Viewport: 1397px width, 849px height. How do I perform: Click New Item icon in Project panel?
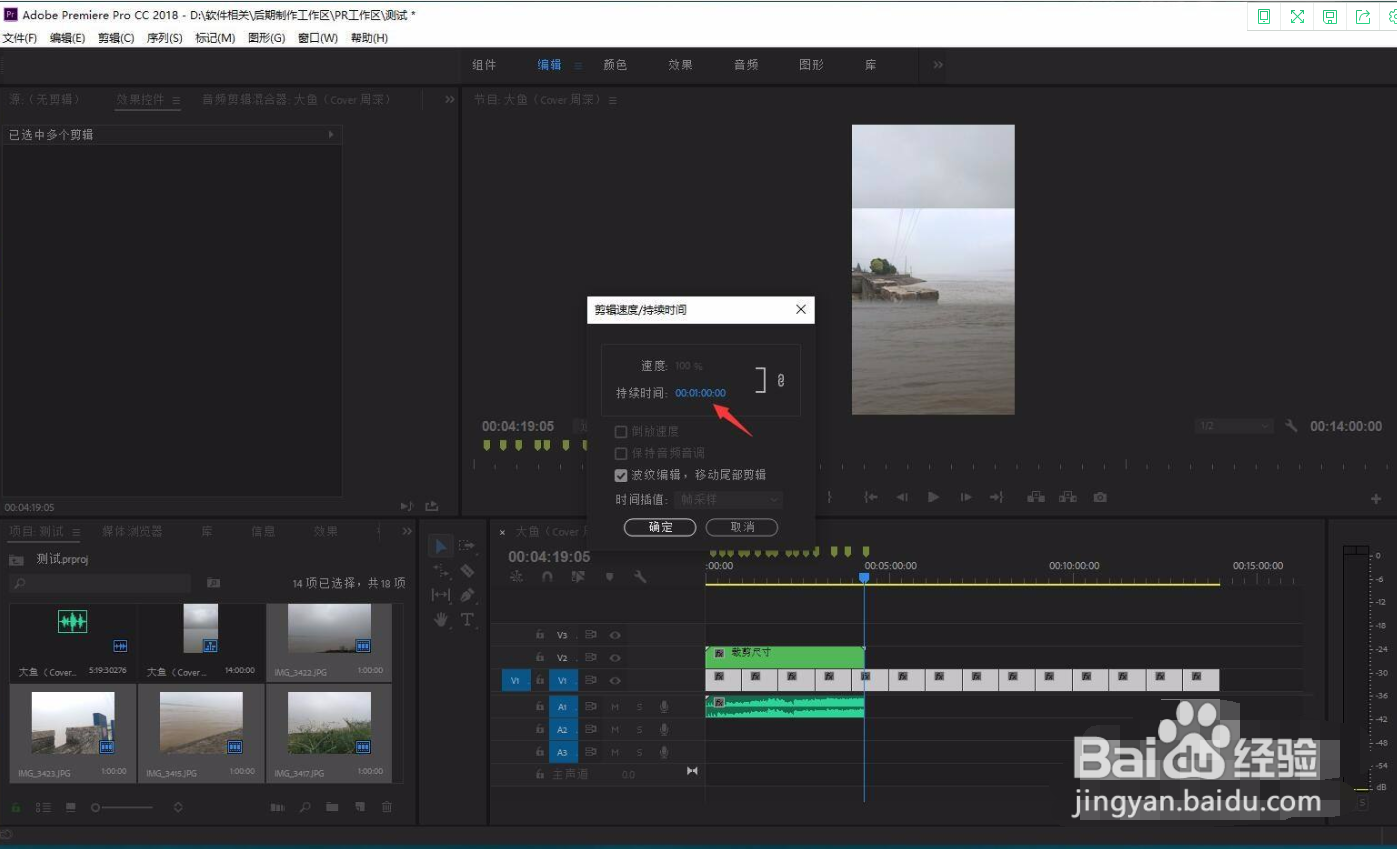[x=359, y=807]
